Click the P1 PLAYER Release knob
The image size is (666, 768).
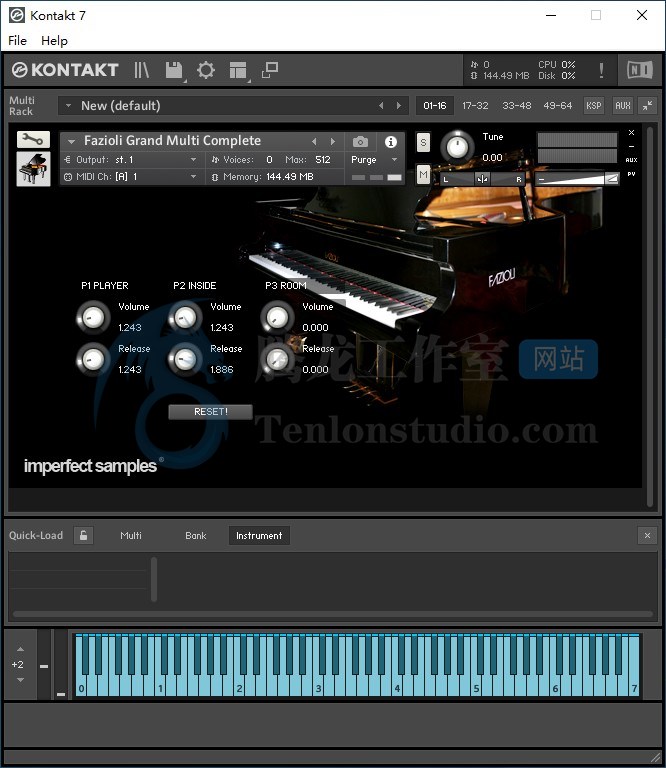[x=93, y=360]
